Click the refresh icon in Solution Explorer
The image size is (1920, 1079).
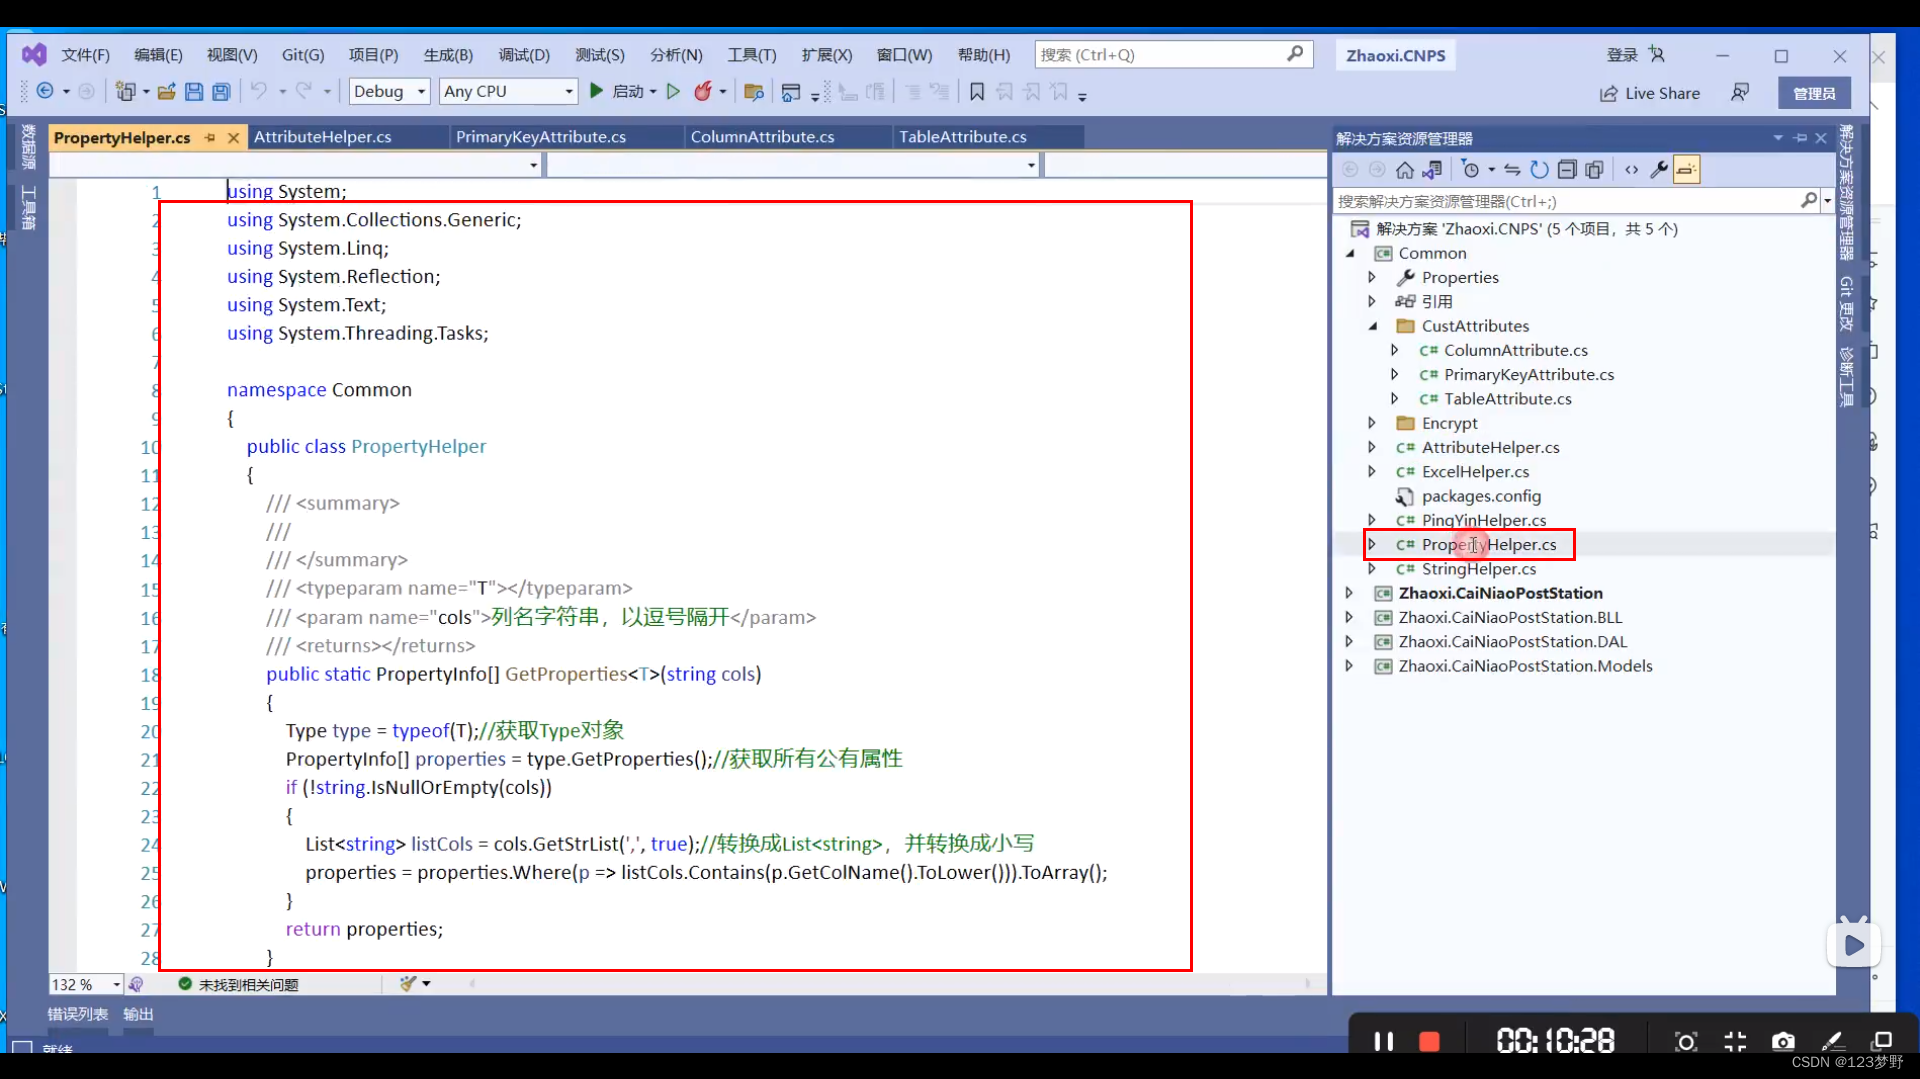[x=1539, y=170]
